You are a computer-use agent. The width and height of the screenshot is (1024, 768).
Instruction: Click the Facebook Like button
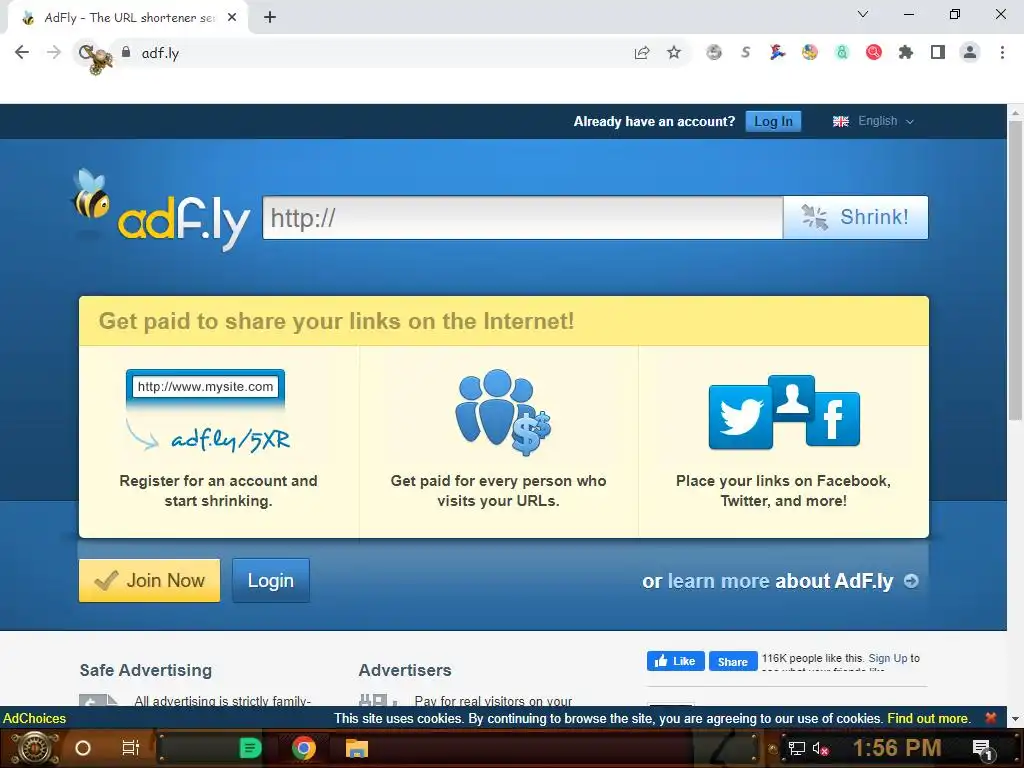click(x=675, y=662)
